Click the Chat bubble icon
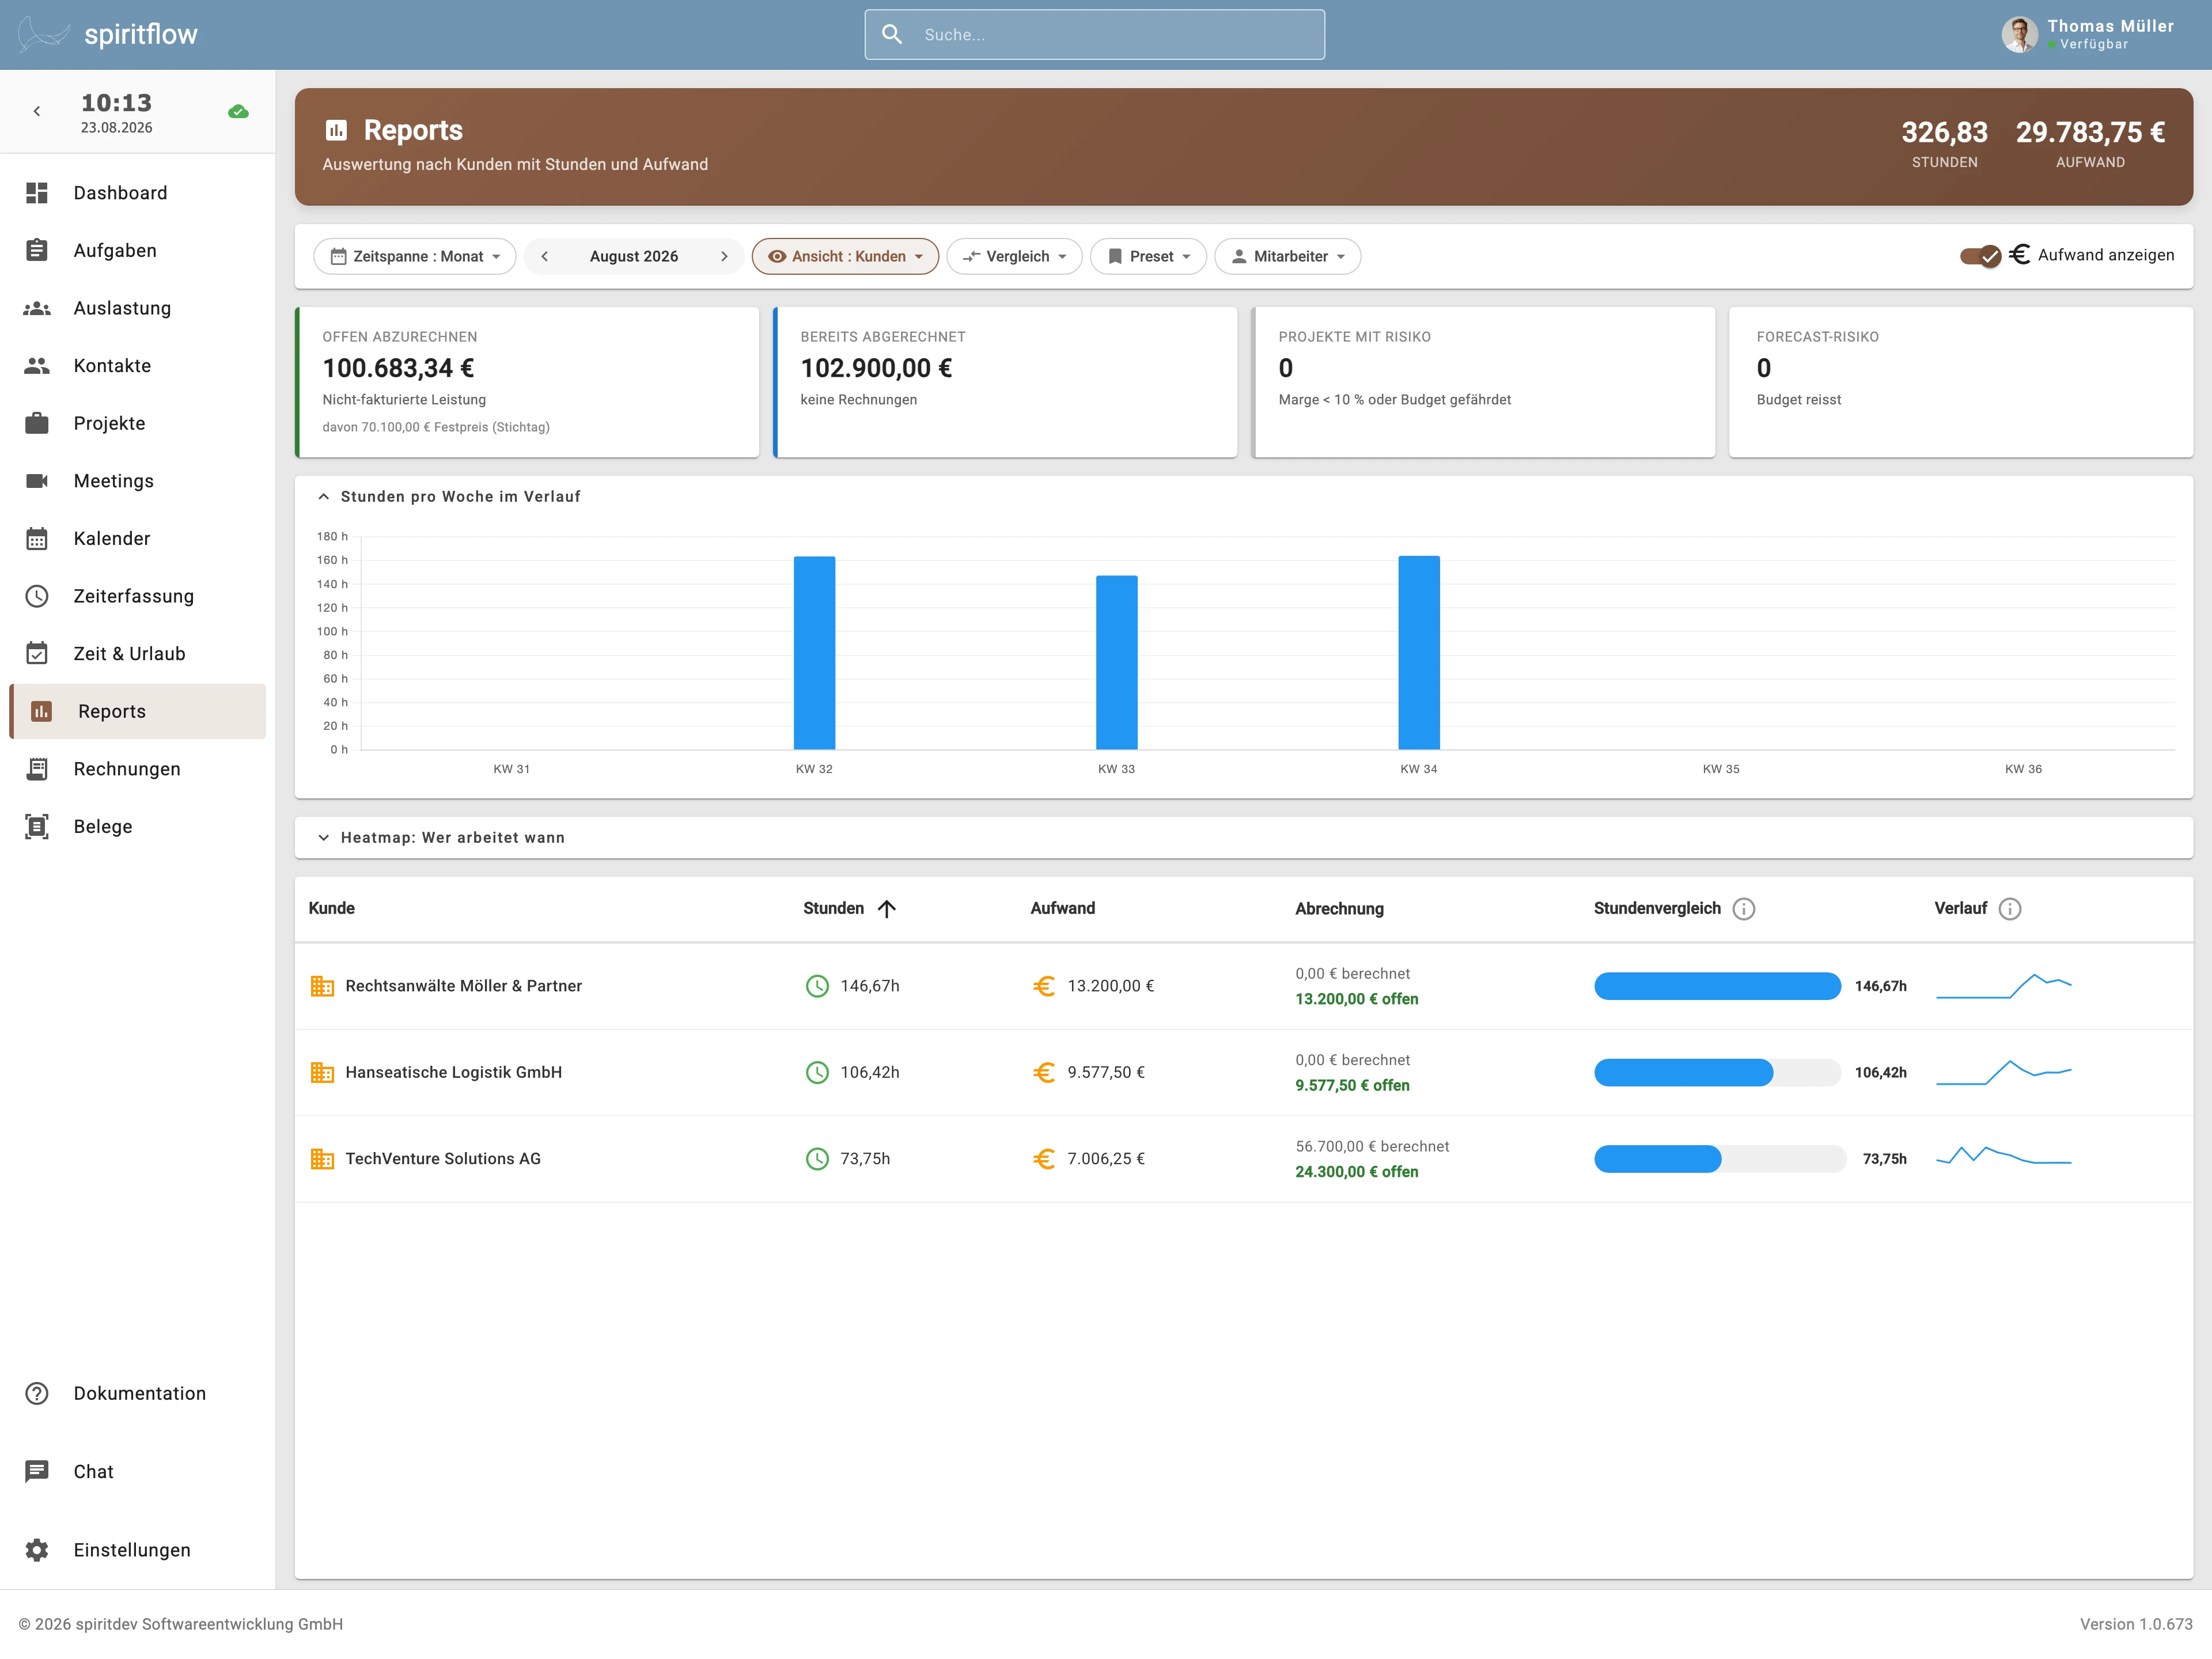 pyautogui.click(x=37, y=1471)
